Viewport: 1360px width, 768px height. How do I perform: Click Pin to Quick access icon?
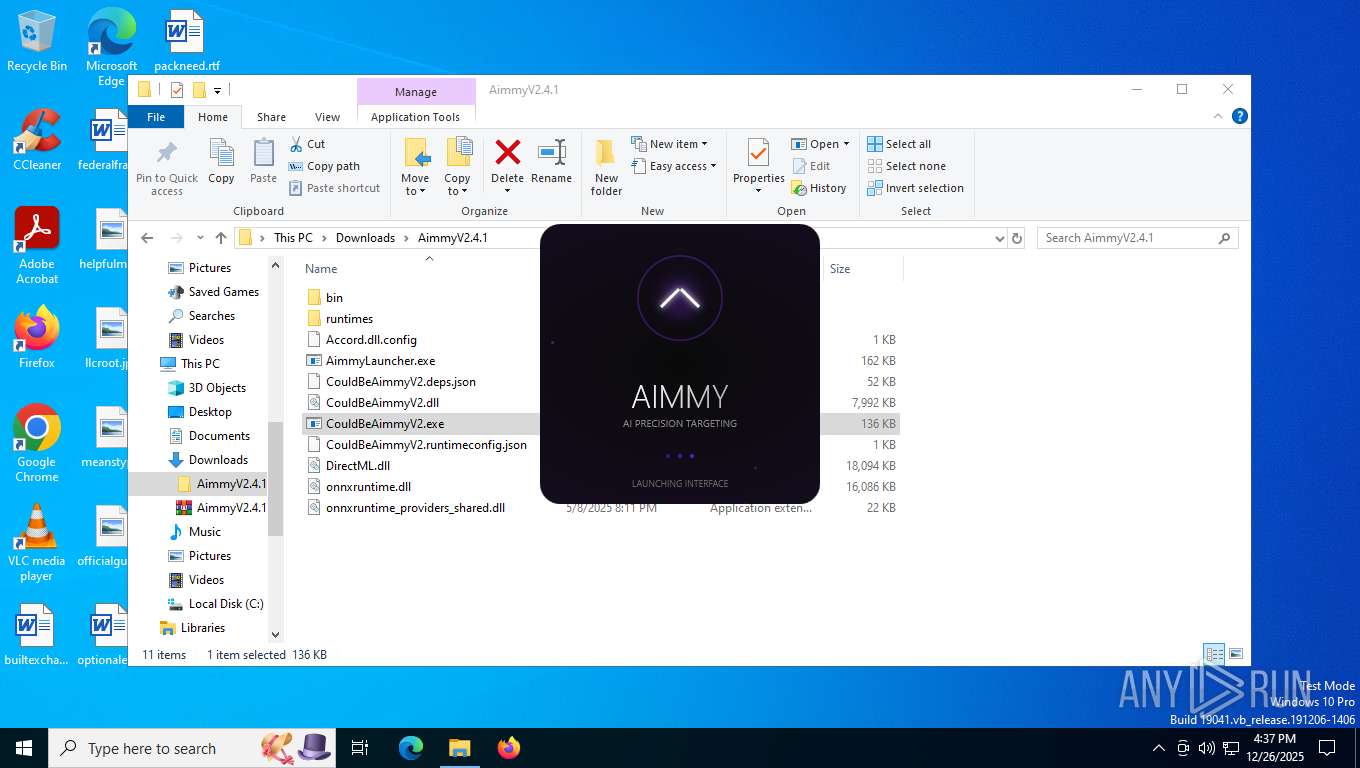tap(167, 153)
